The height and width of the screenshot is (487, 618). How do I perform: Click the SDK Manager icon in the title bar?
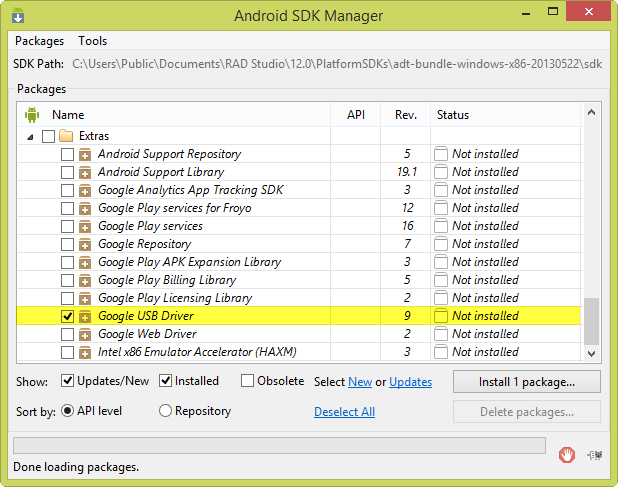click(x=18, y=16)
